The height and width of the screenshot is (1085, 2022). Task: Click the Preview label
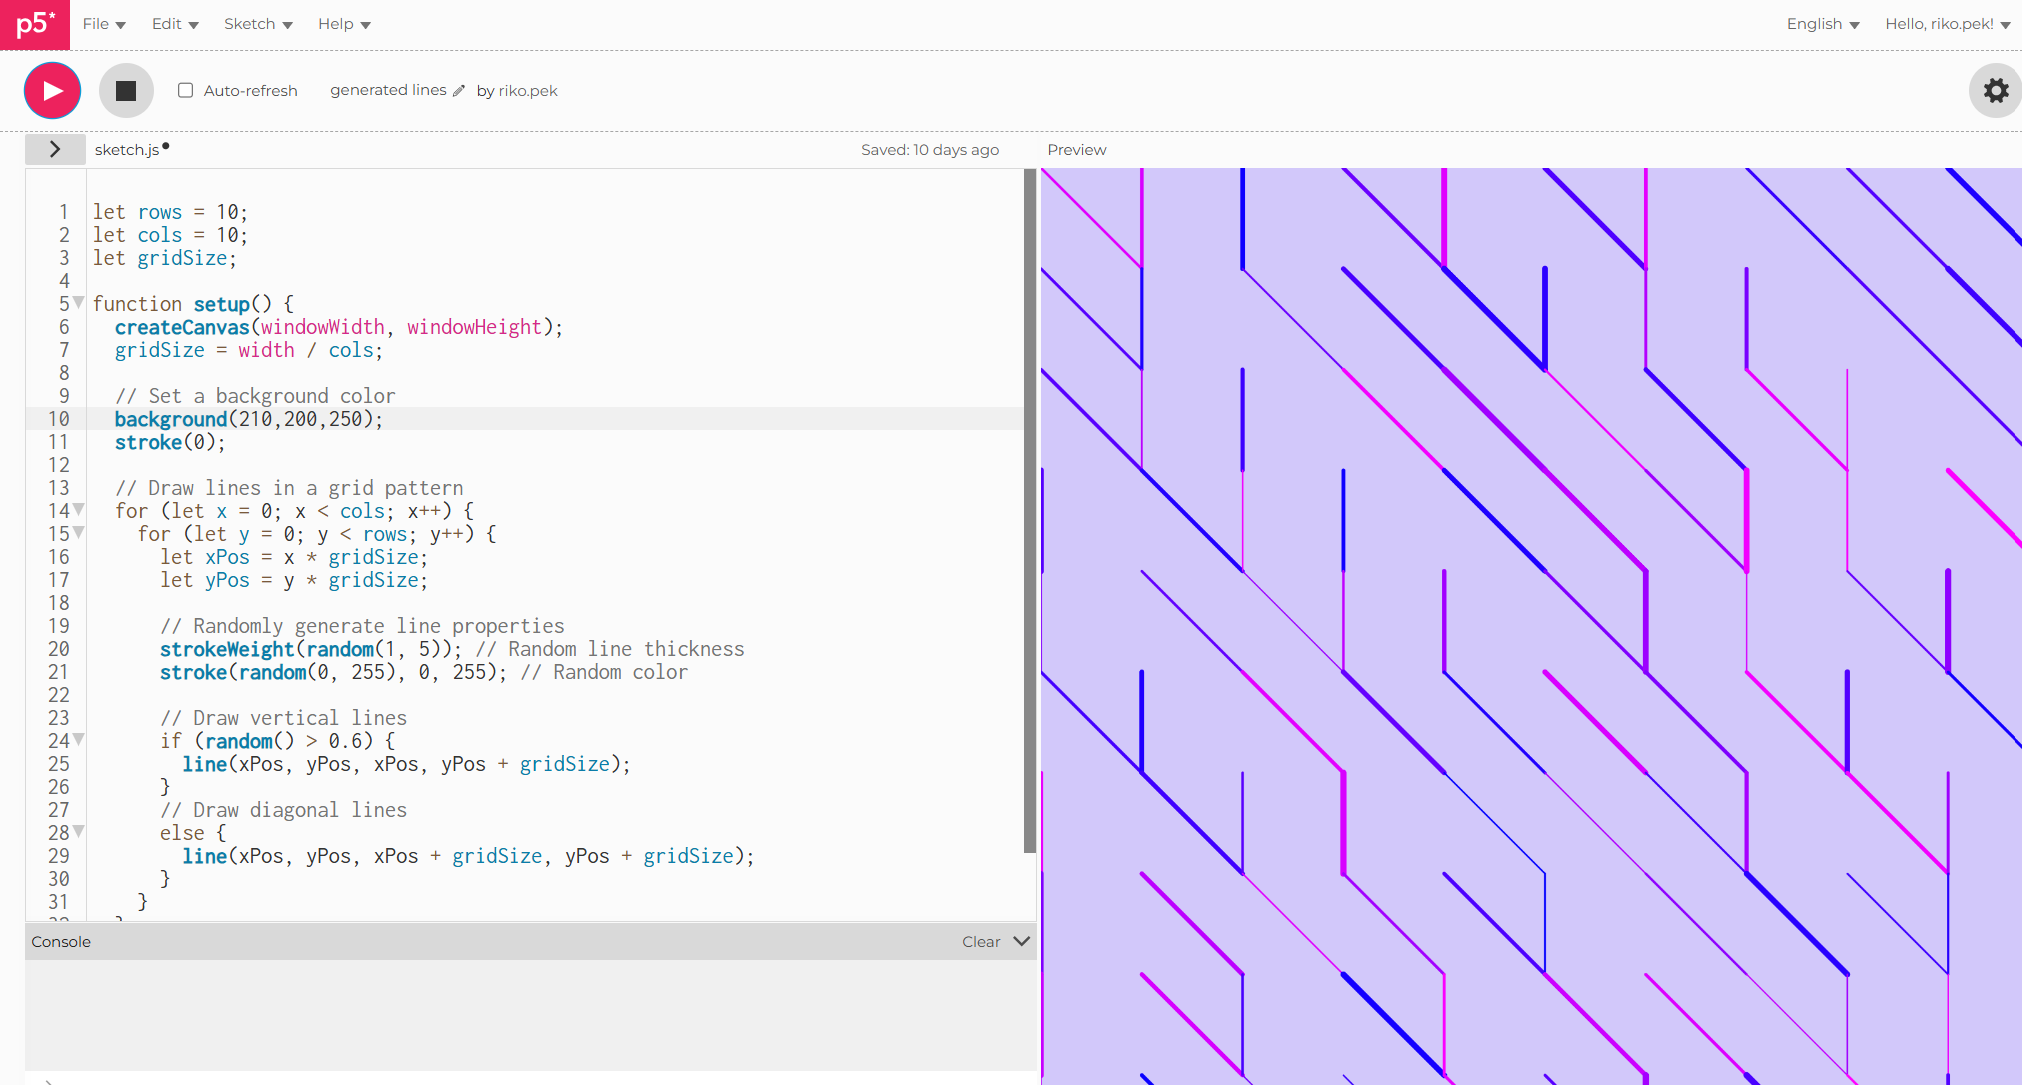(x=1077, y=150)
